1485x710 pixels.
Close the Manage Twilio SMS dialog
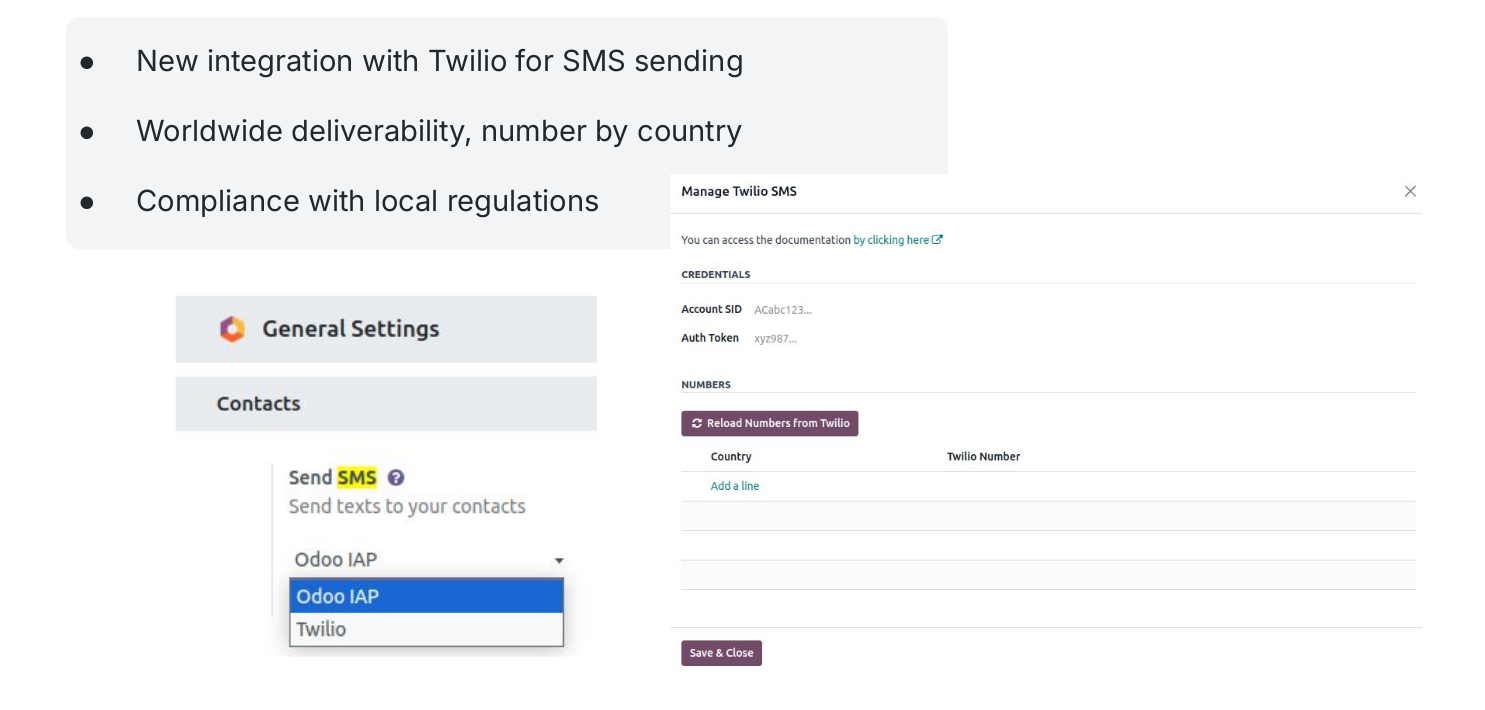(1410, 191)
